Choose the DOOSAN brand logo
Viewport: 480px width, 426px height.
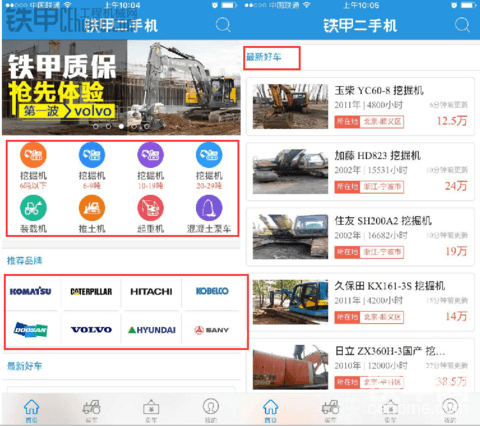pos(31,330)
